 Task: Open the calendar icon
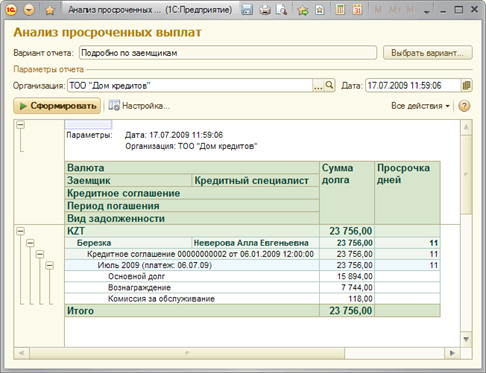(x=357, y=10)
